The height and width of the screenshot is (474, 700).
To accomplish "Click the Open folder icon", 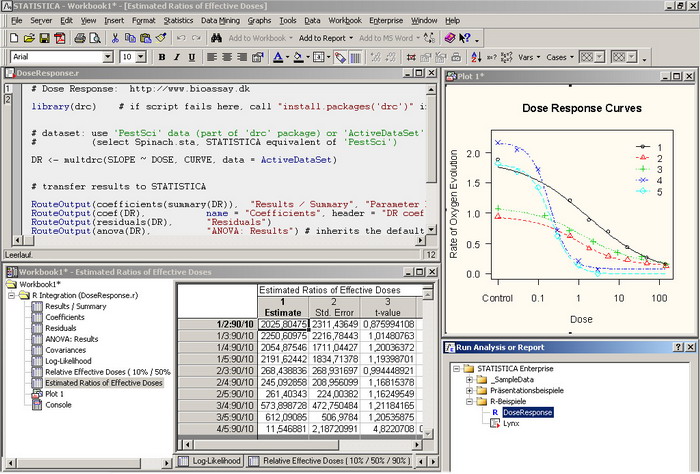I will click(x=29, y=38).
